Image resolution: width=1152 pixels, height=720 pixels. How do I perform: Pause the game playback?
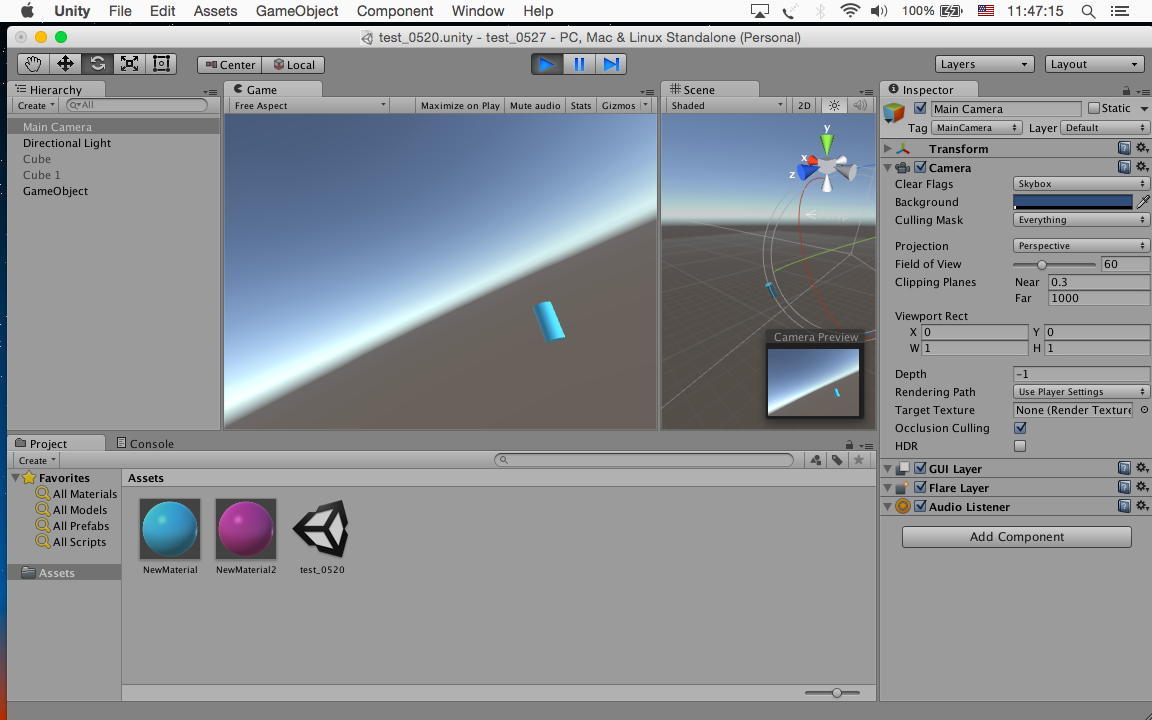[x=579, y=64]
